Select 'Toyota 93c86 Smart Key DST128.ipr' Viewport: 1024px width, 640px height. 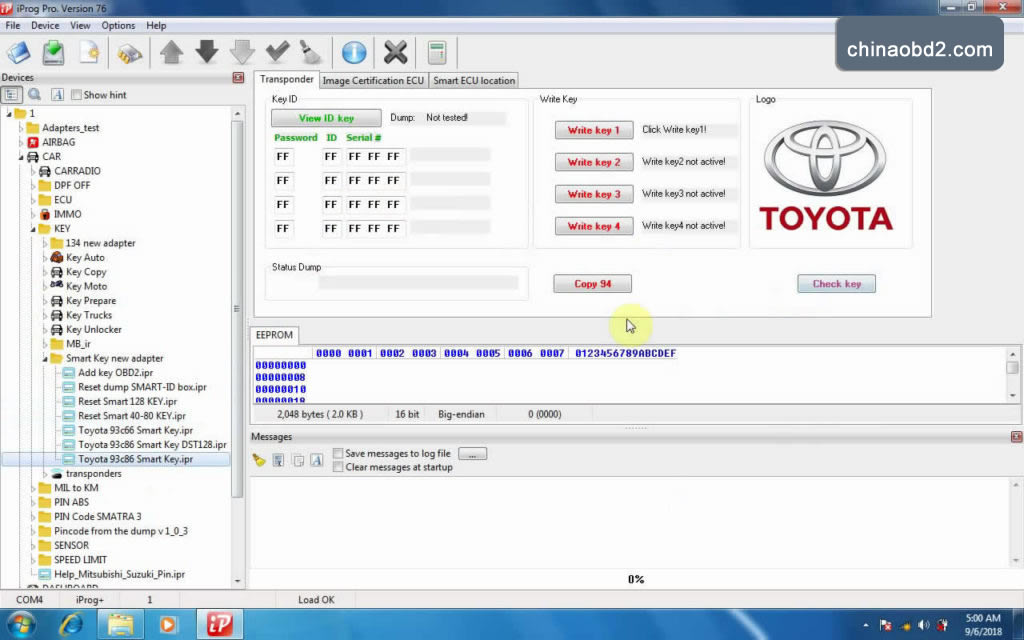tap(152, 444)
